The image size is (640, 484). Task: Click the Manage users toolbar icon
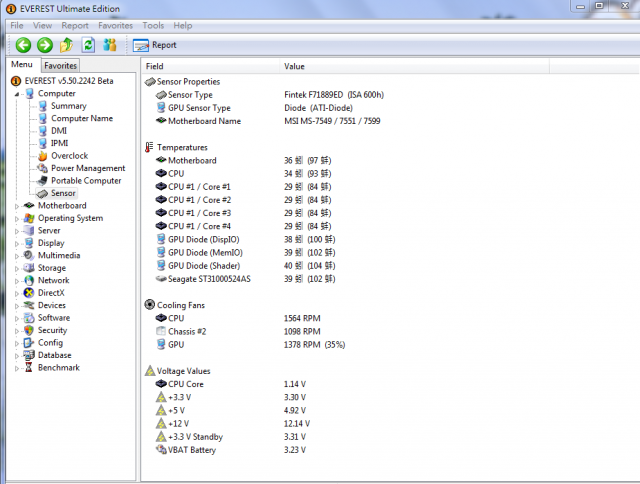pos(110,45)
